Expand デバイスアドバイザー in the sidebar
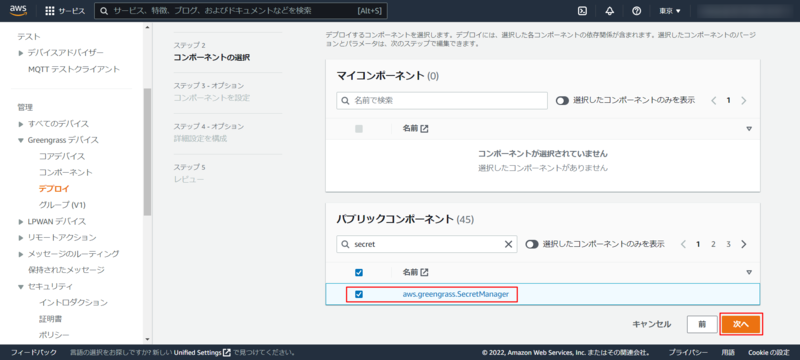The width and height of the screenshot is (800, 360). (21, 53)
